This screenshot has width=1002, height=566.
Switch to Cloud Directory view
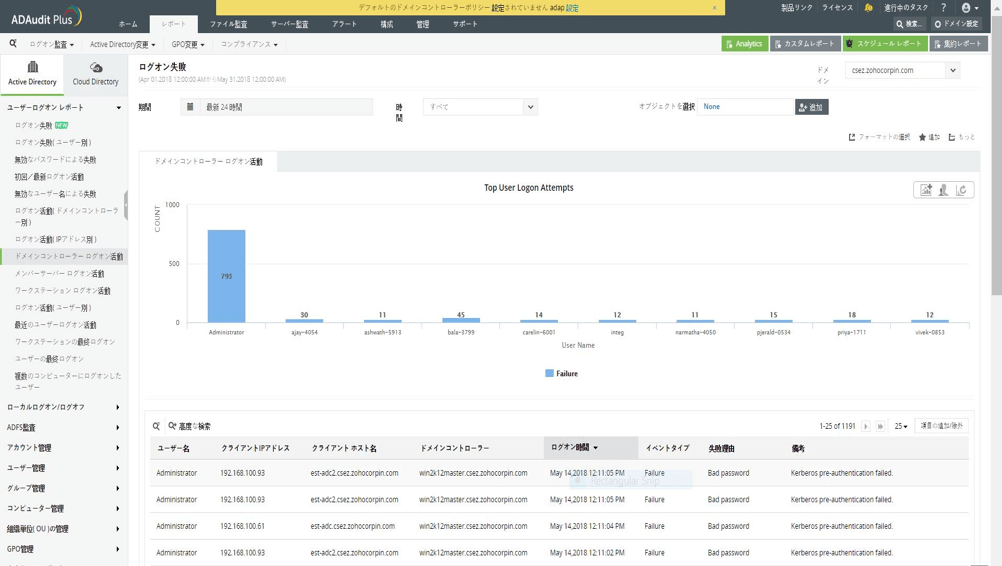pyautogui.click(x=95, y=73)
